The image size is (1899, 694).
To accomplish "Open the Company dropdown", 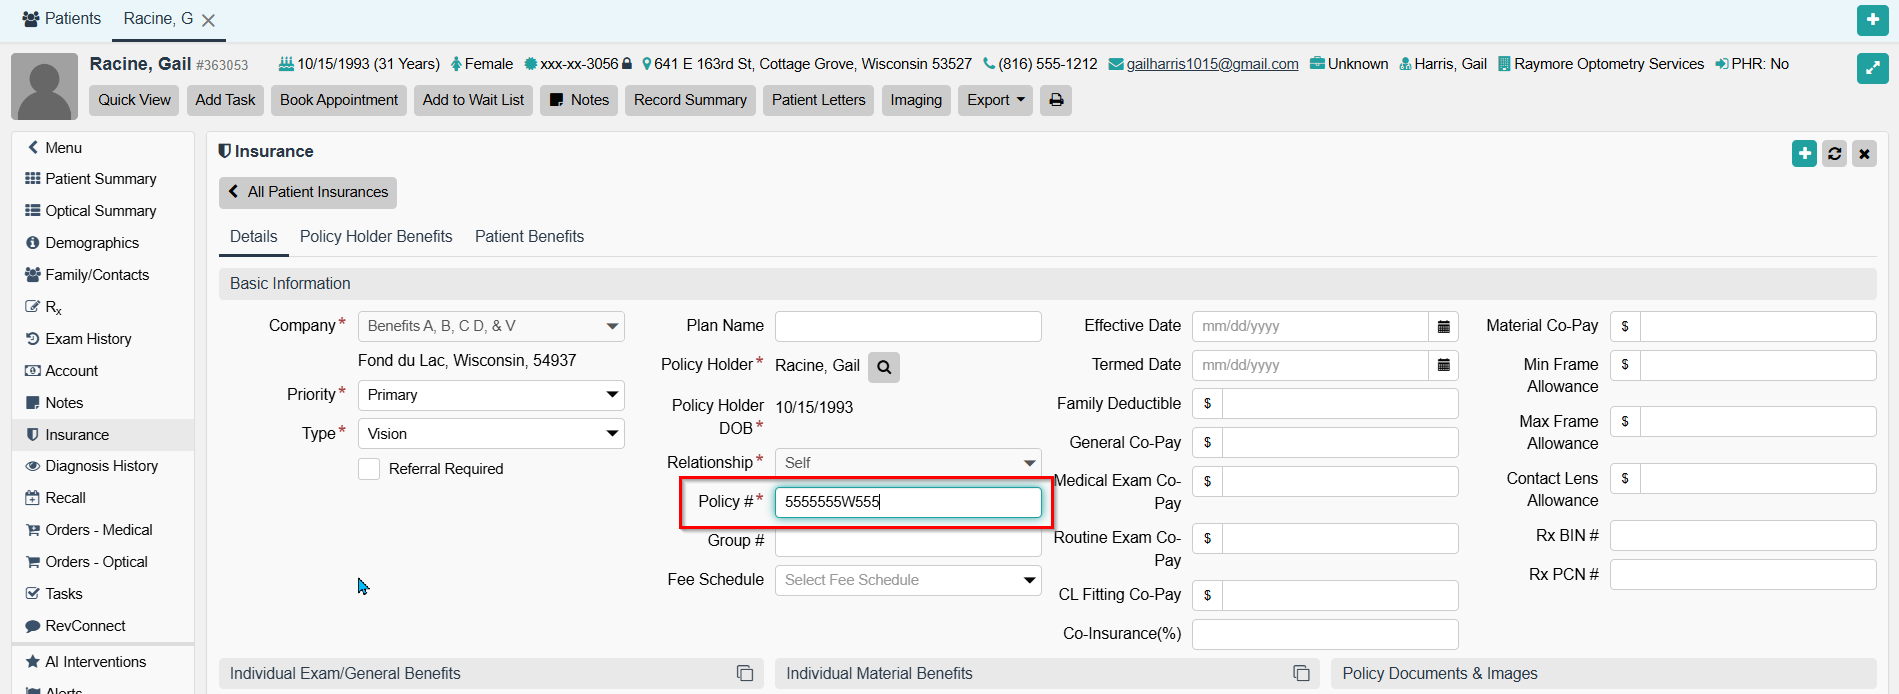I will click(491, 327).
